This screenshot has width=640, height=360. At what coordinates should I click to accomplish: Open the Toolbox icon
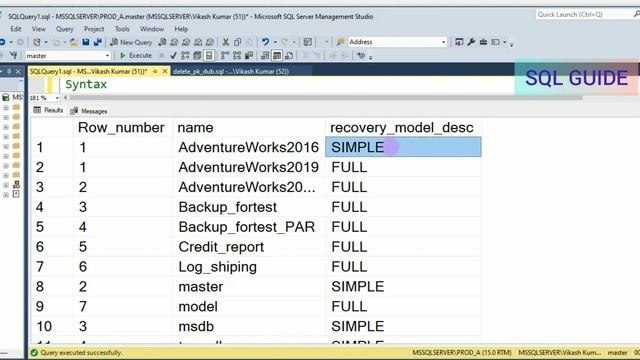483,42
